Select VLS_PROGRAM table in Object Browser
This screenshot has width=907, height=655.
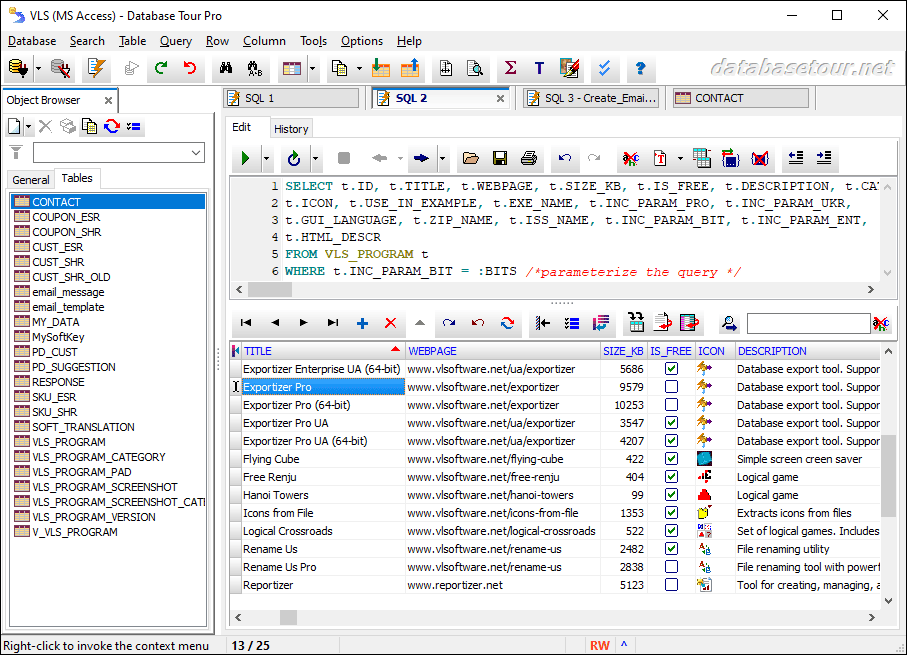[x=68, y=442]
